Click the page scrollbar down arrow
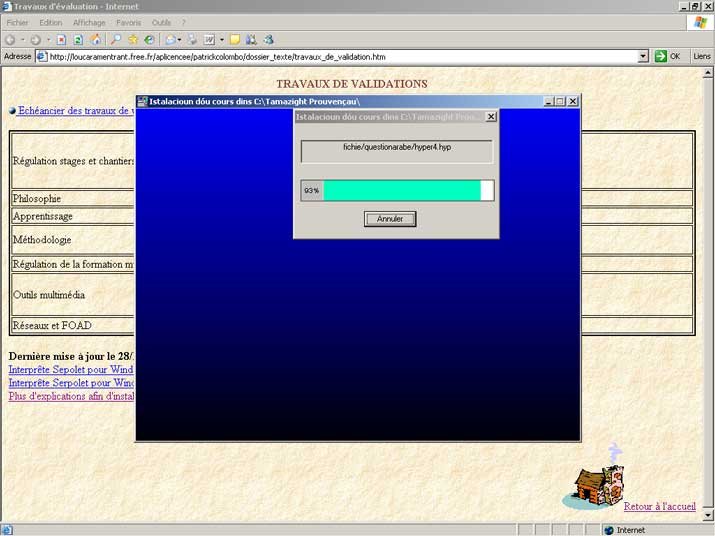 (x=708, y=515)
